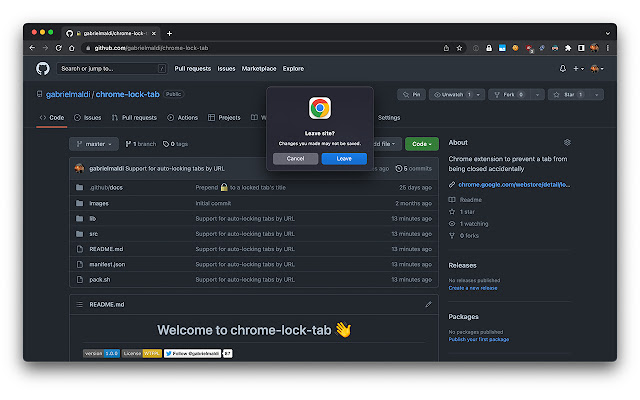Click the Search or jump to field
The image size is (640, 400).
pyautogui.click(x=111, y=68)
